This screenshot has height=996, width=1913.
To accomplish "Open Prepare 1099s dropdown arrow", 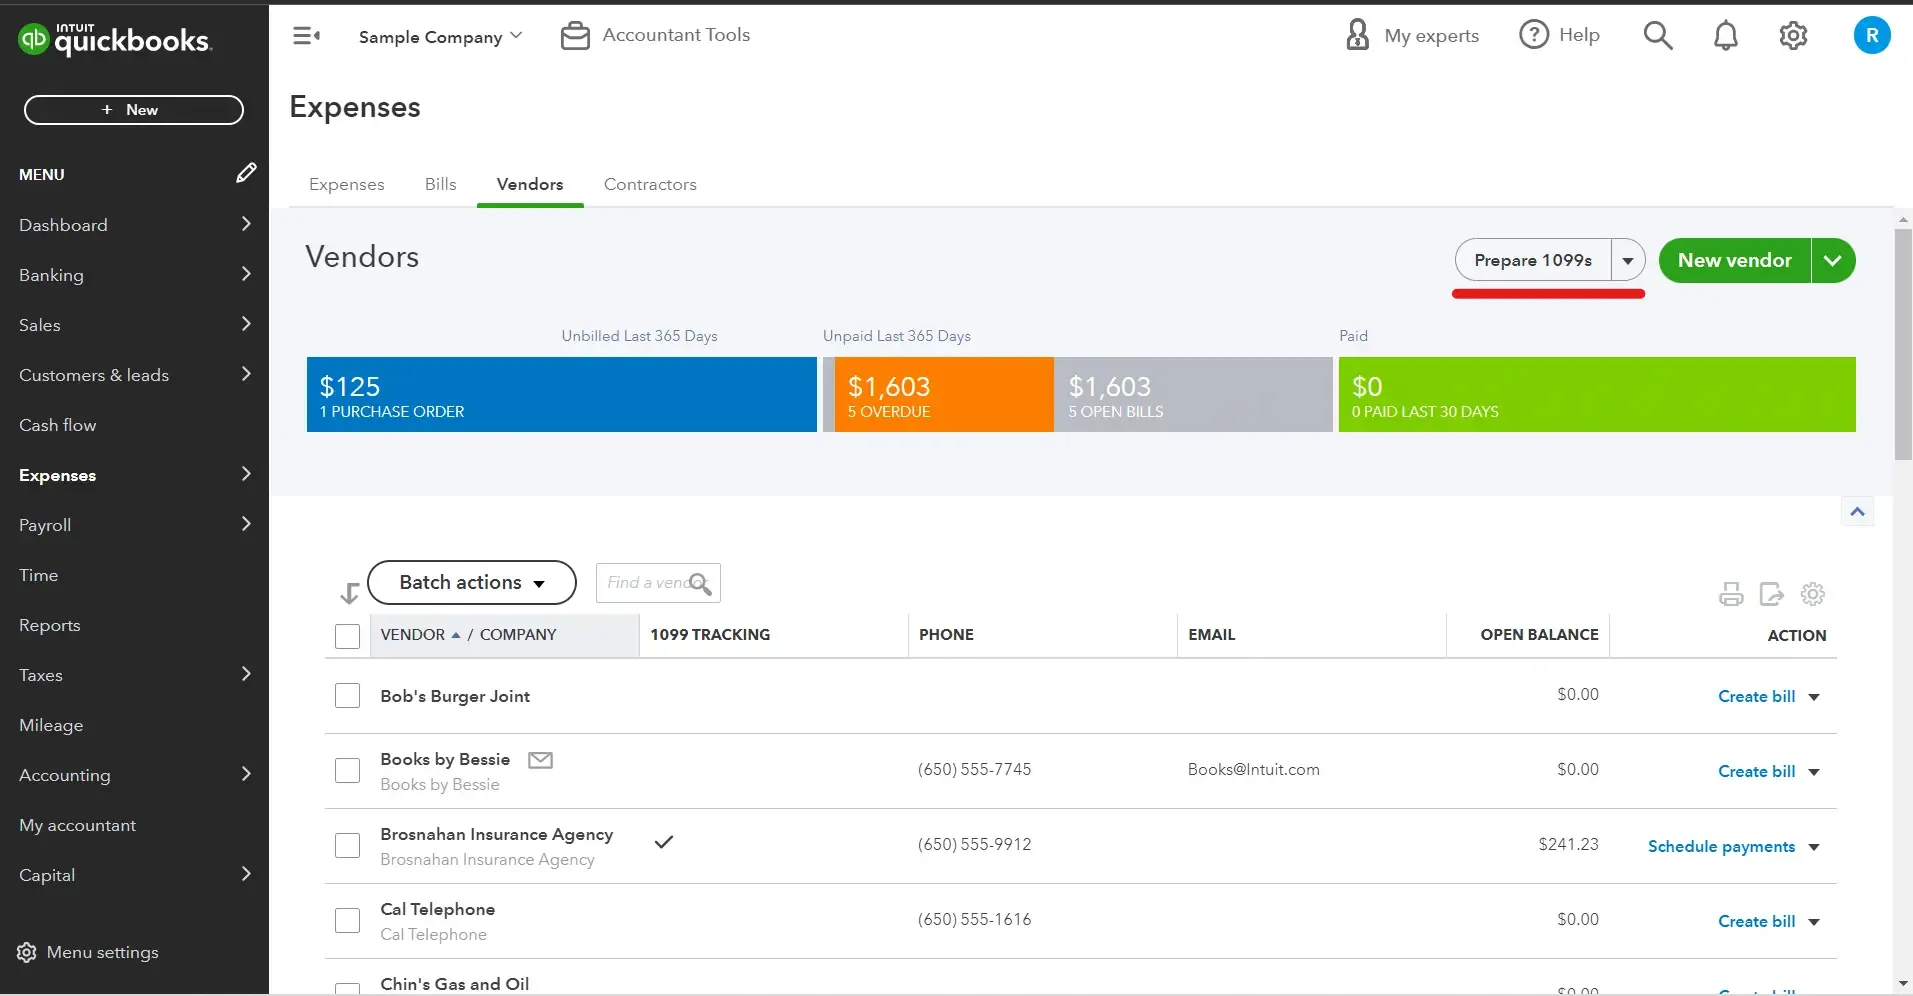I will click(1628, 260).
